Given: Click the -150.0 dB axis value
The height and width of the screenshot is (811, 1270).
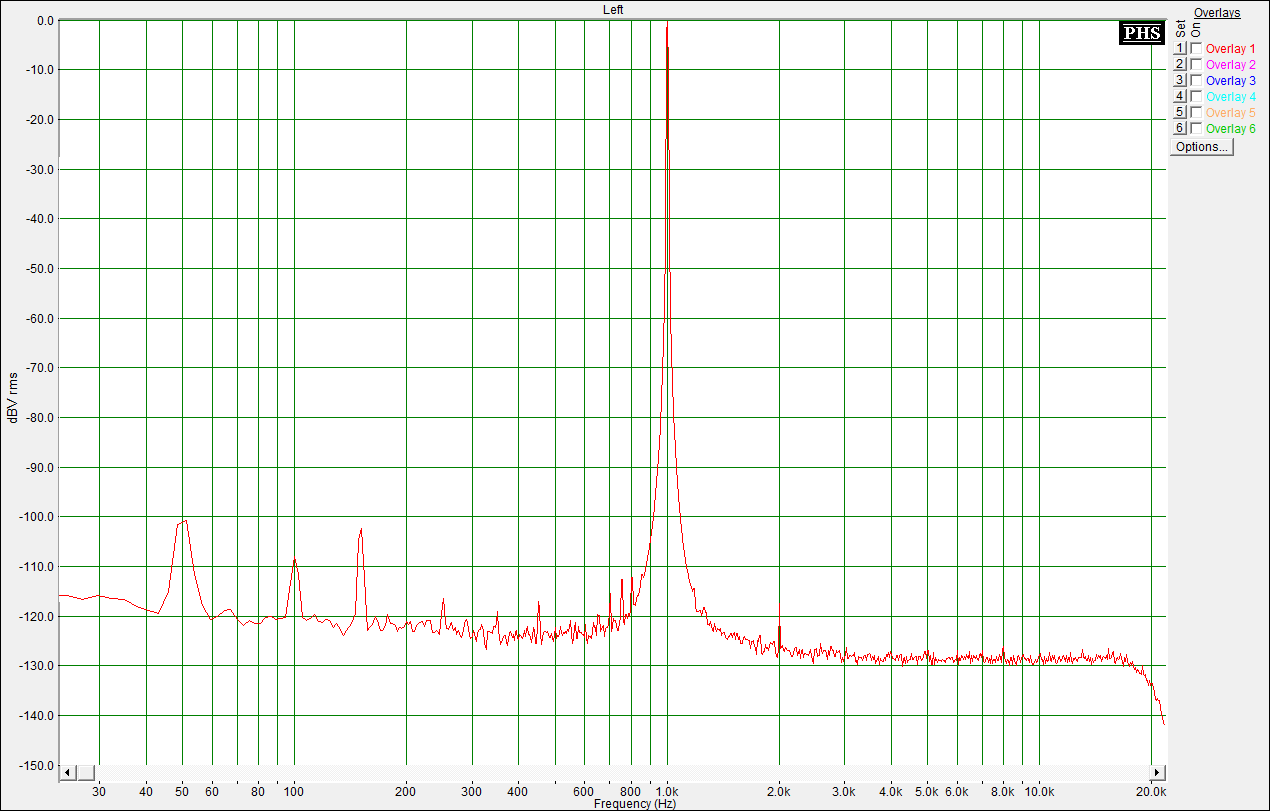Looking at the screenshot, I should [x=38, y=765].
